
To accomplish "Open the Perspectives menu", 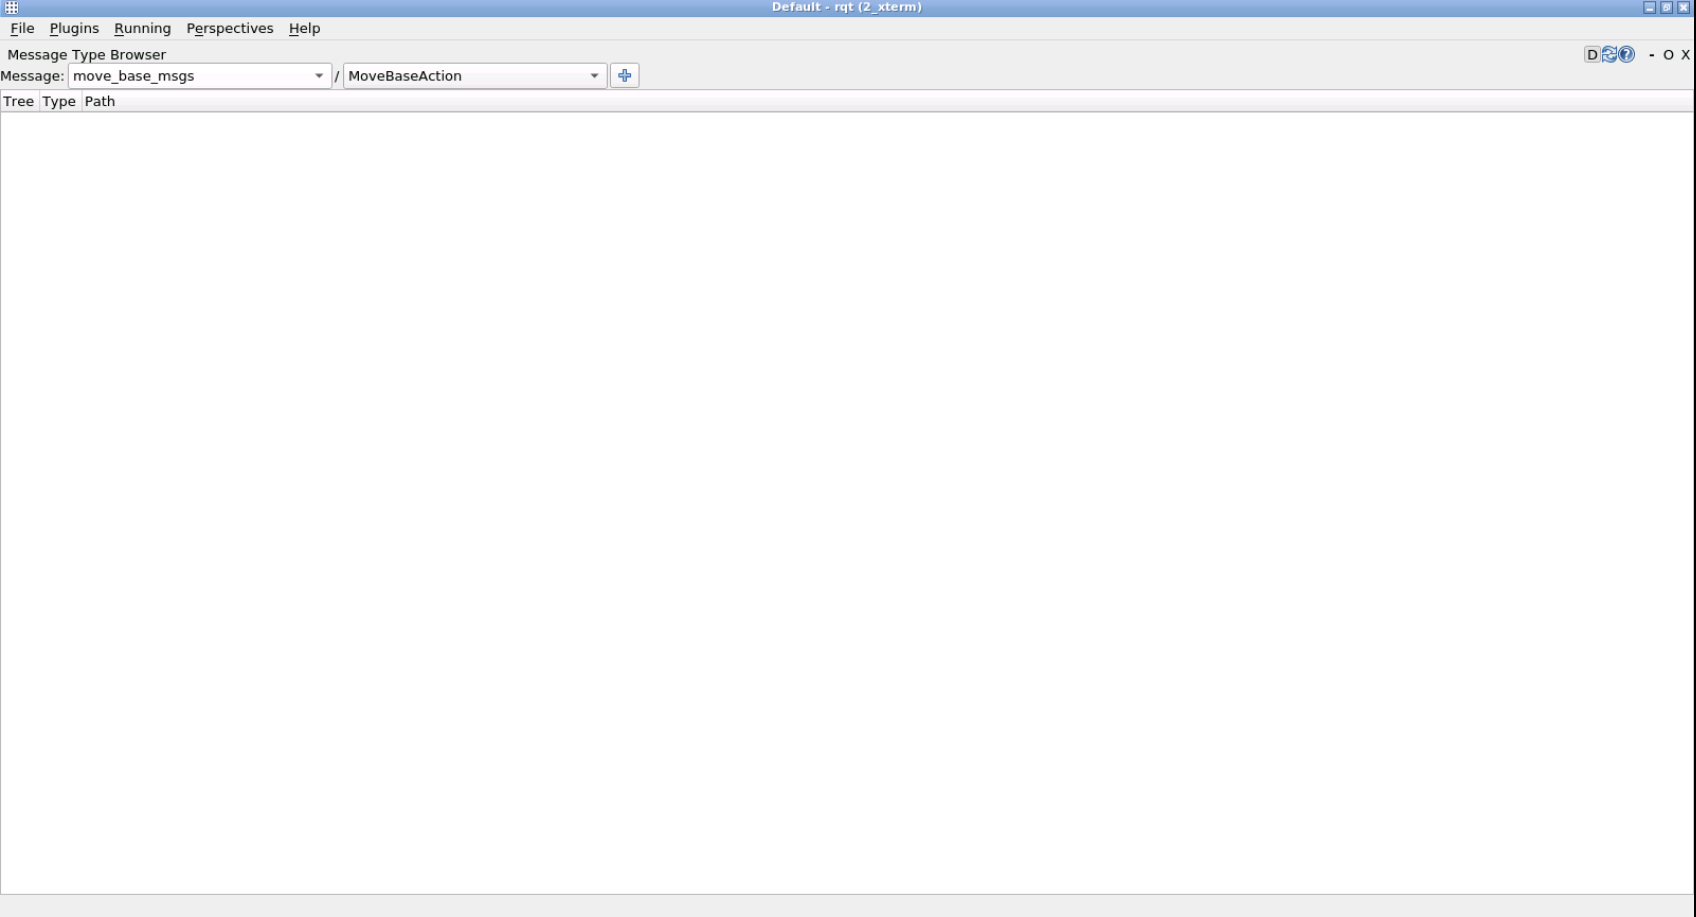I will click(x=229, y=28).
